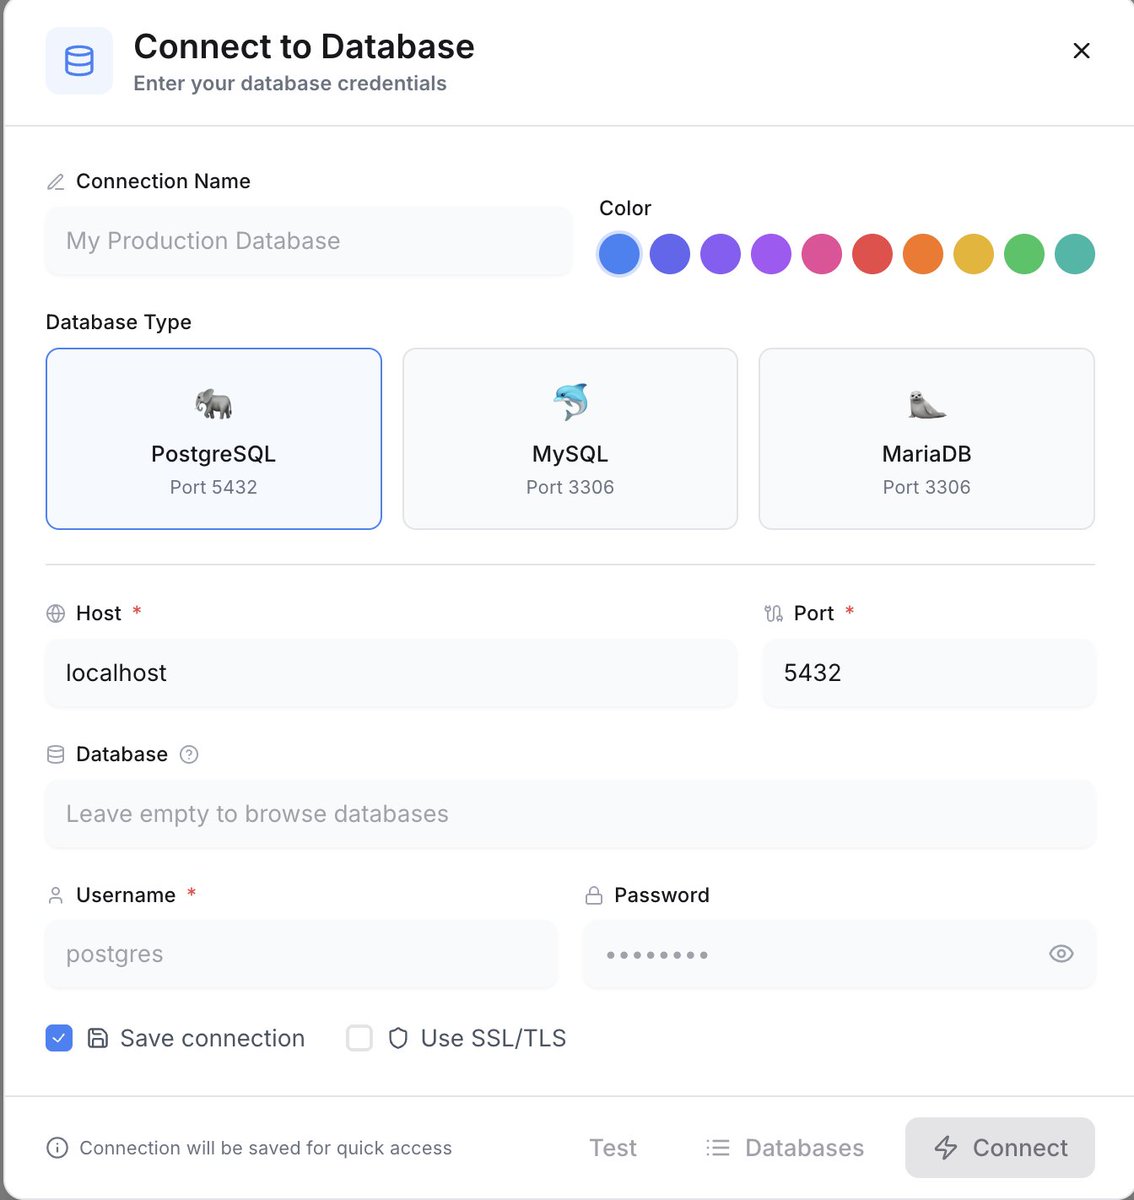This screenshot has height=1200, width=1134.
Task: Click the MySQL dolphin icon
Action: [x=570, y=403]
